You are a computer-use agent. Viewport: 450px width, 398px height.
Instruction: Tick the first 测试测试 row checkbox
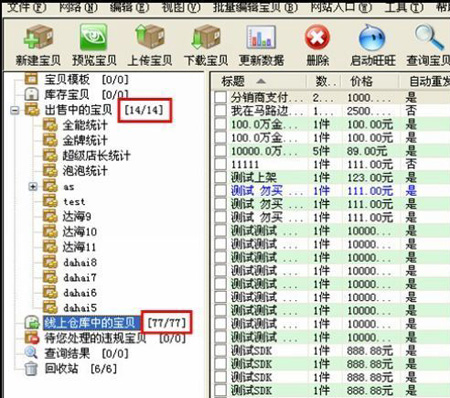[220, 231]
